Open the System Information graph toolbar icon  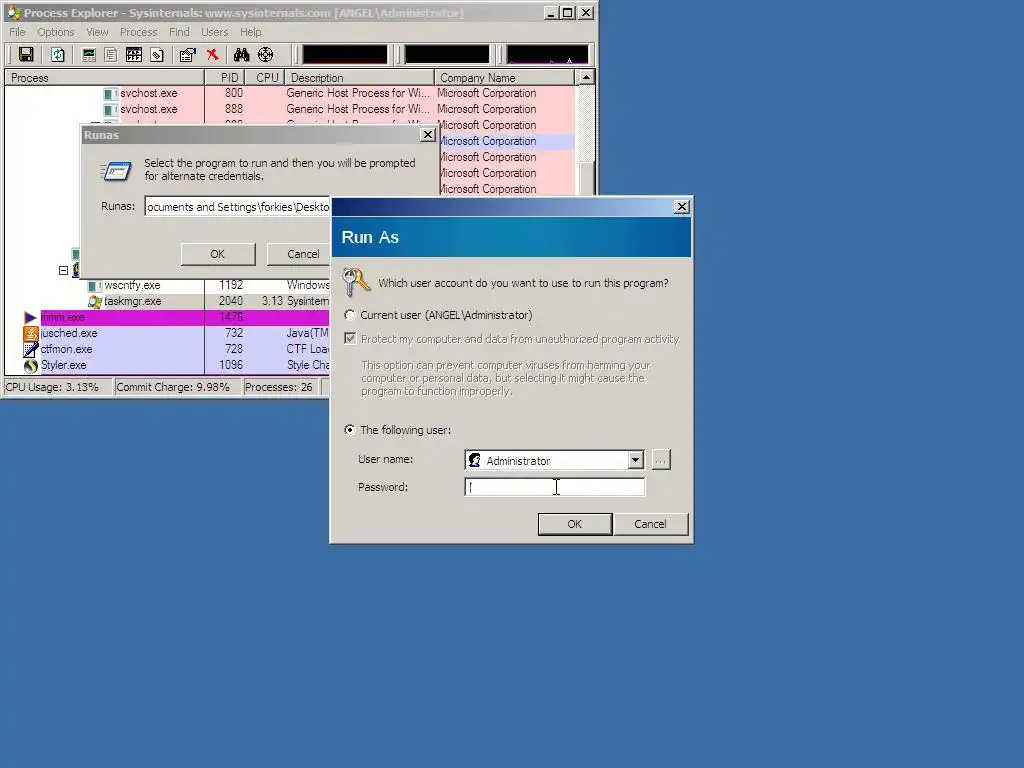pyautogui.click(x=89, y=55)
